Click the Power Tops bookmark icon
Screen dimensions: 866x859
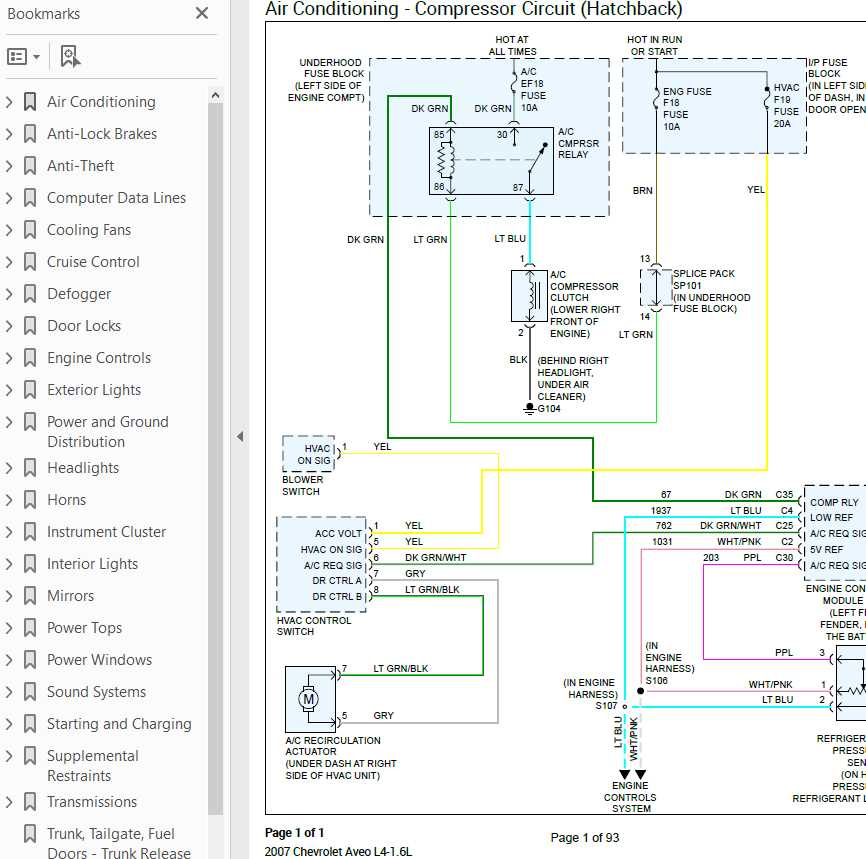(x=30, y=629)
